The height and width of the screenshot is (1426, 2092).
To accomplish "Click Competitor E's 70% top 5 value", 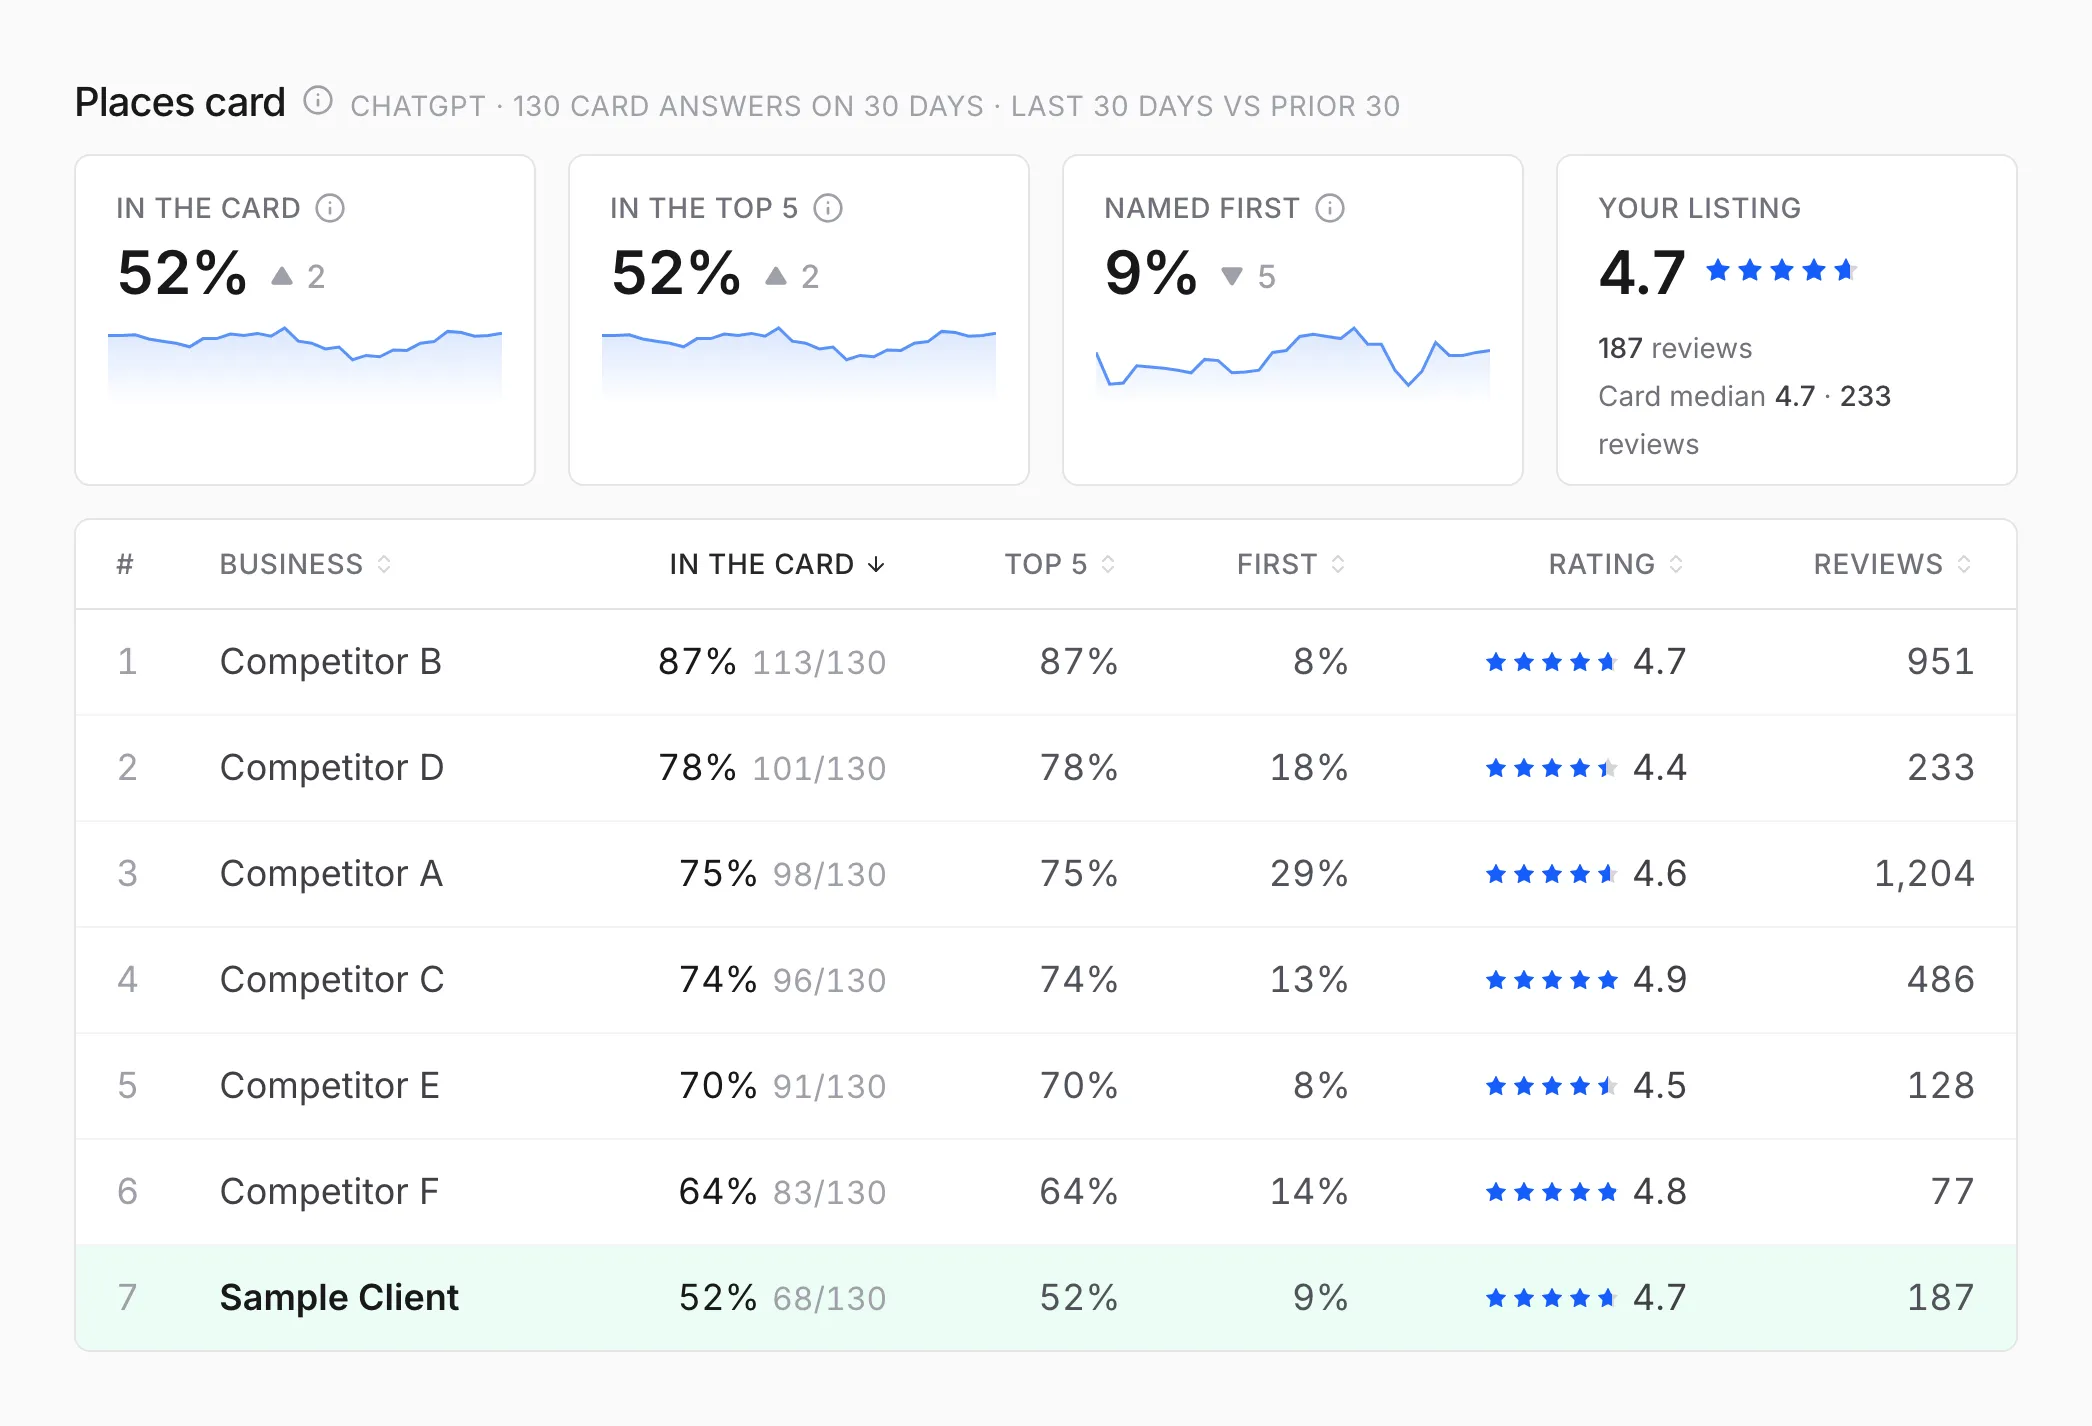I will tap(1078, 1086).
